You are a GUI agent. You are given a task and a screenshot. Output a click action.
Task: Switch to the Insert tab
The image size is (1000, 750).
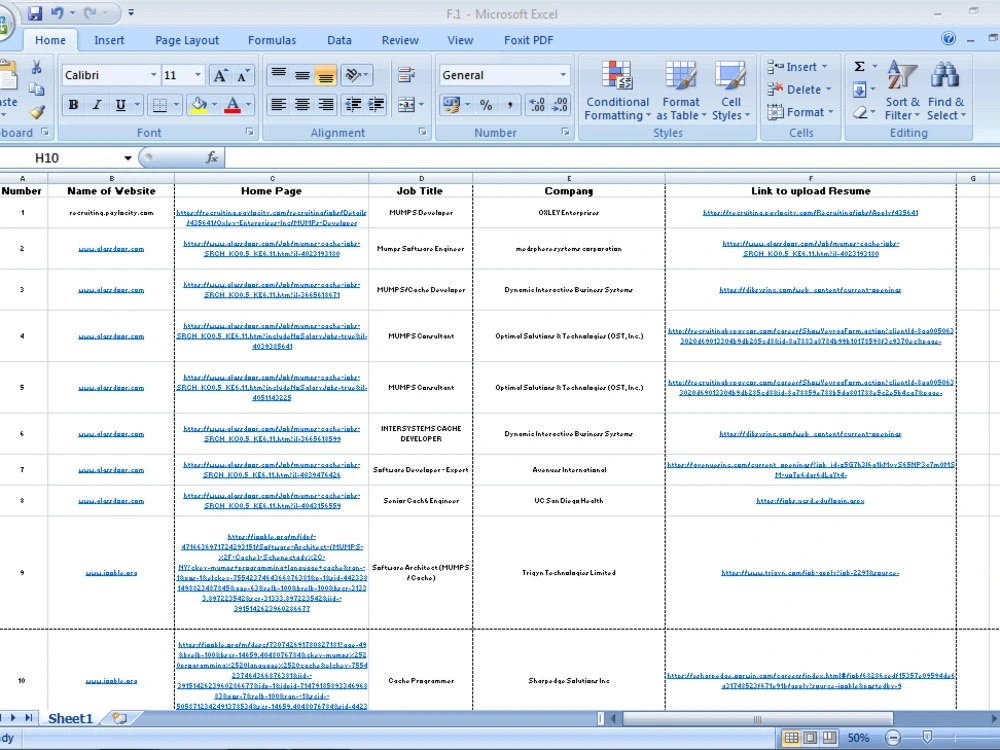(x=109, y=40)
